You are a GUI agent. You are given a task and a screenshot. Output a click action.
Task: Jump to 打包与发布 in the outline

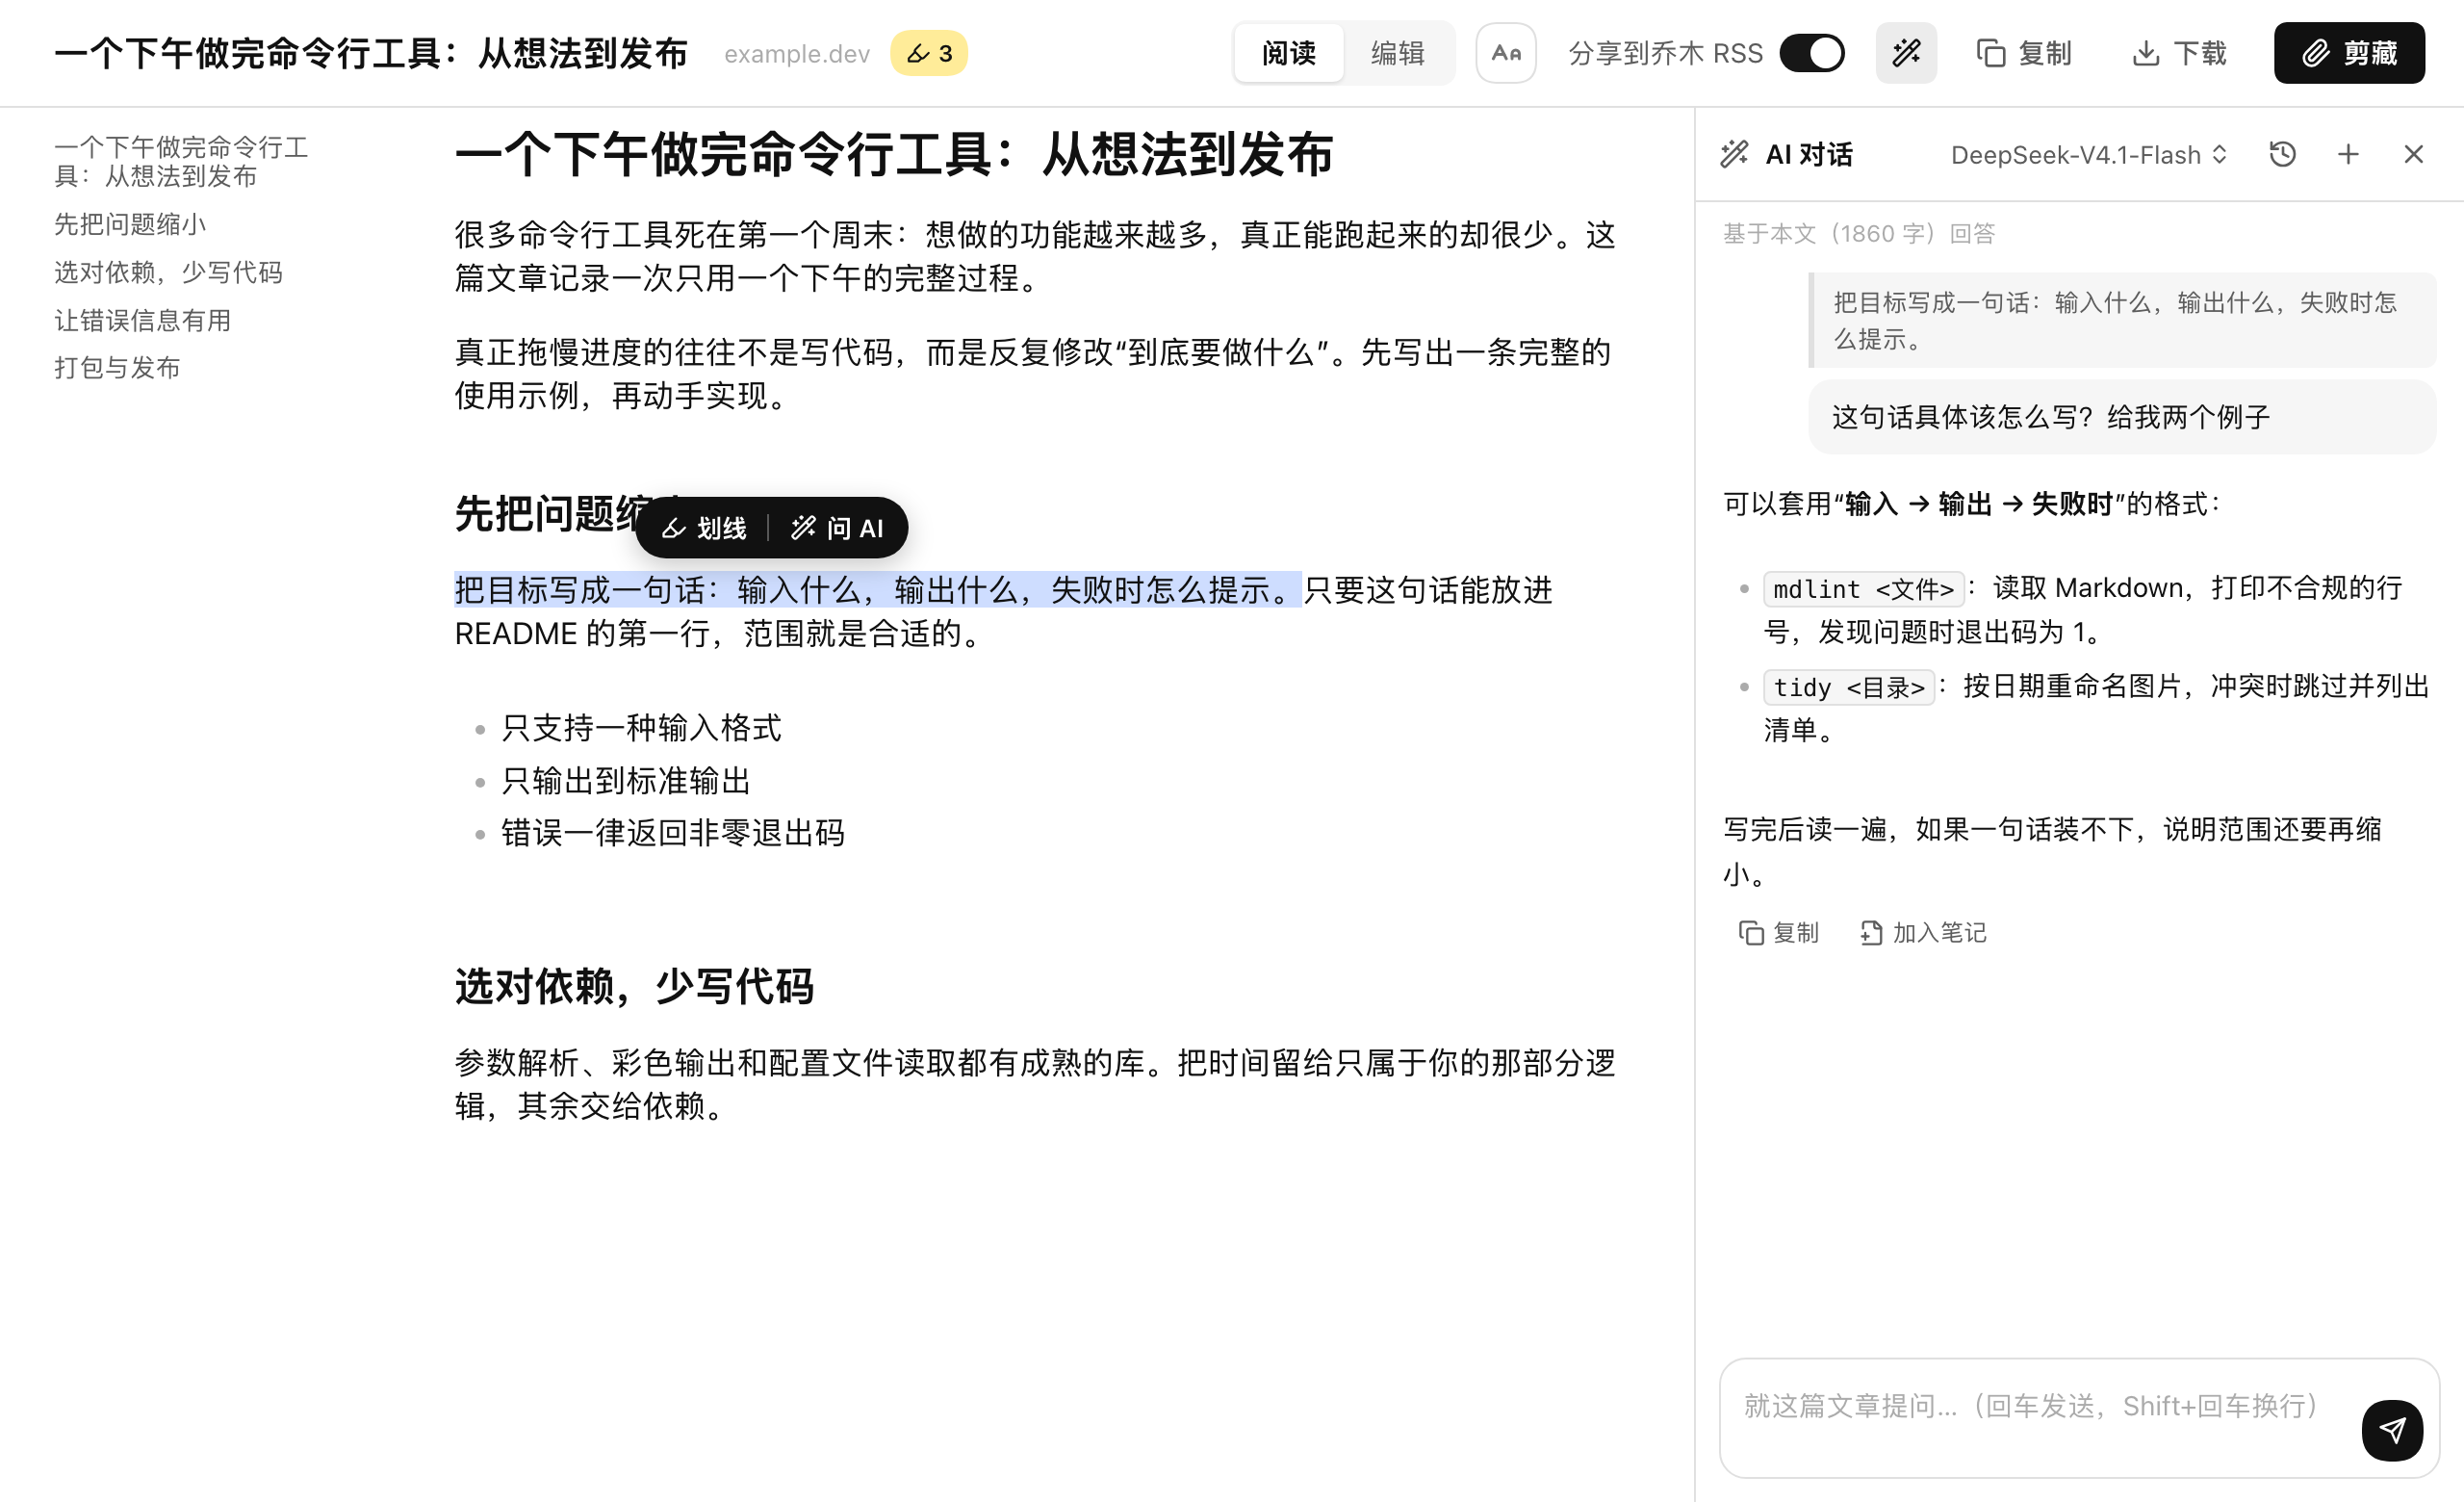tap(117, 368)
